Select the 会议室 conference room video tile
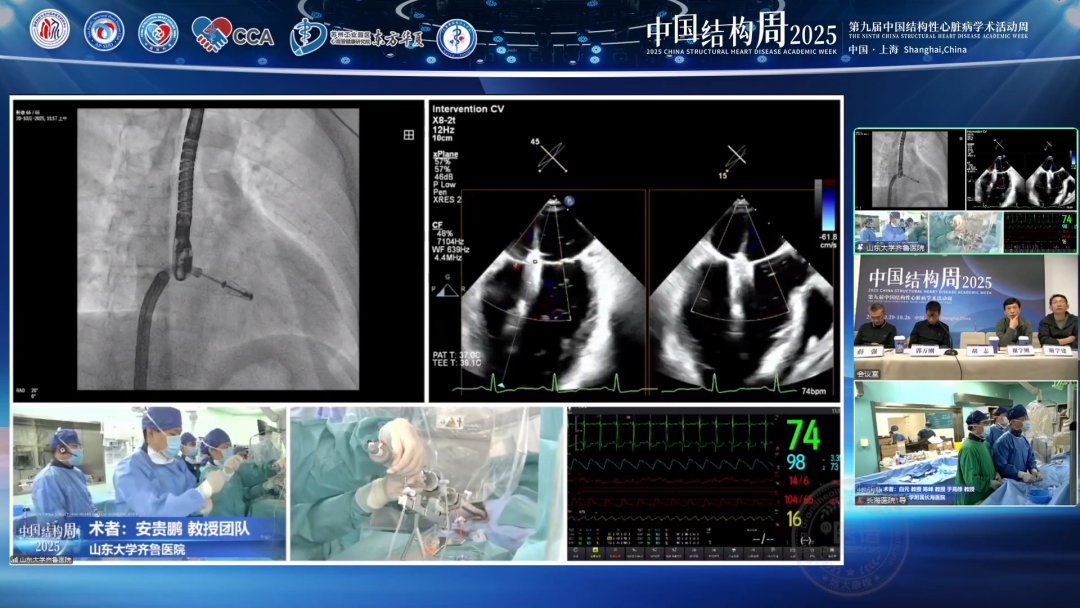Screen dimensions: 1080x608 tap(966, 317)
